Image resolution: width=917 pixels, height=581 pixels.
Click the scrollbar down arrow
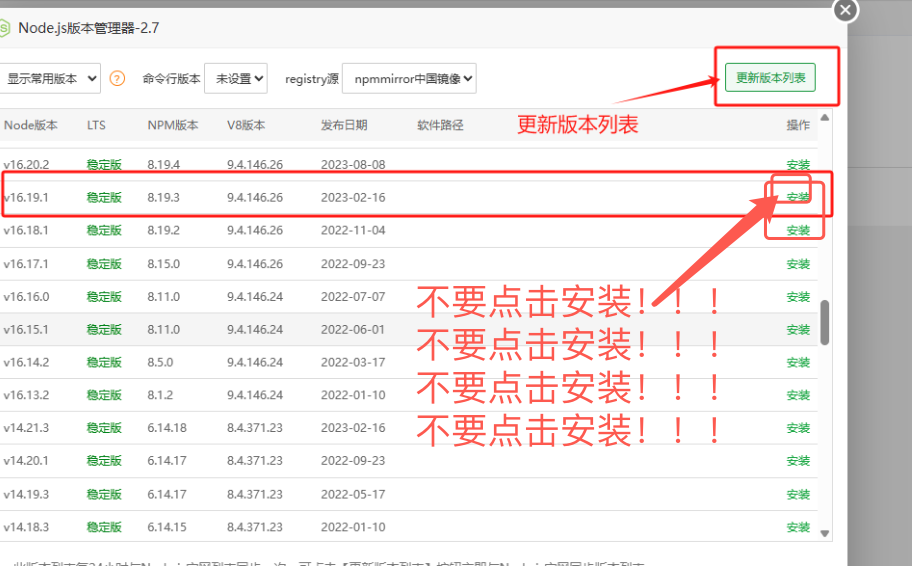pyautogui.click(x=825, y=533)
